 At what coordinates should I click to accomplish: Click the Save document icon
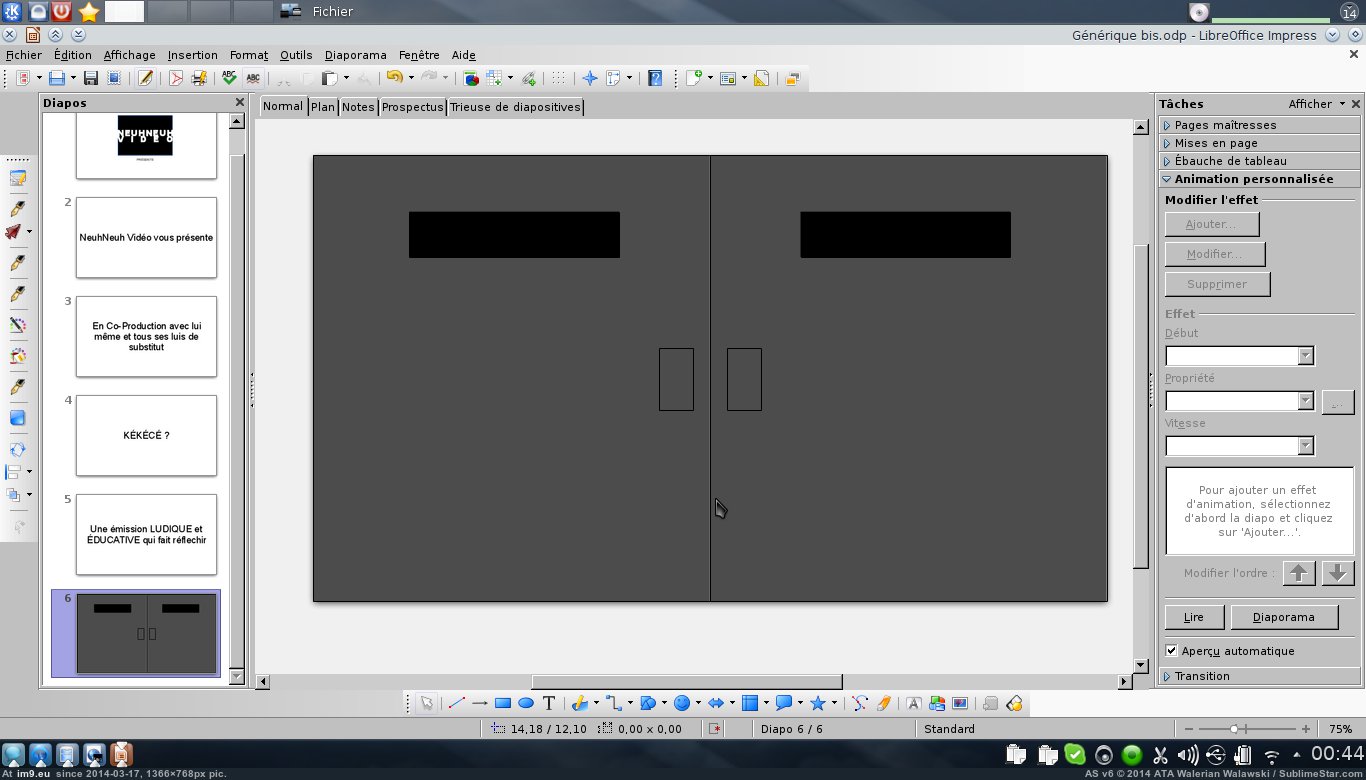[90, 78]
